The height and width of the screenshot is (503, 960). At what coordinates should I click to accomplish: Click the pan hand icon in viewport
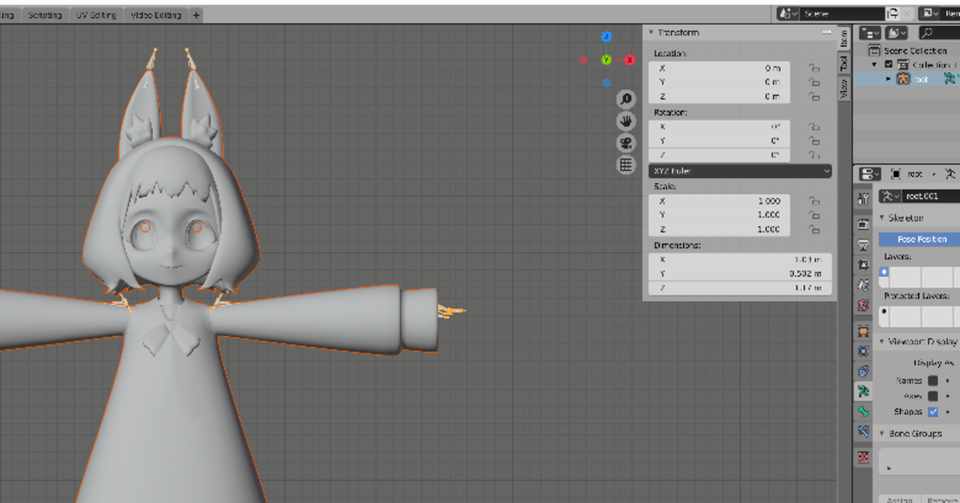(x=626, y=121)
